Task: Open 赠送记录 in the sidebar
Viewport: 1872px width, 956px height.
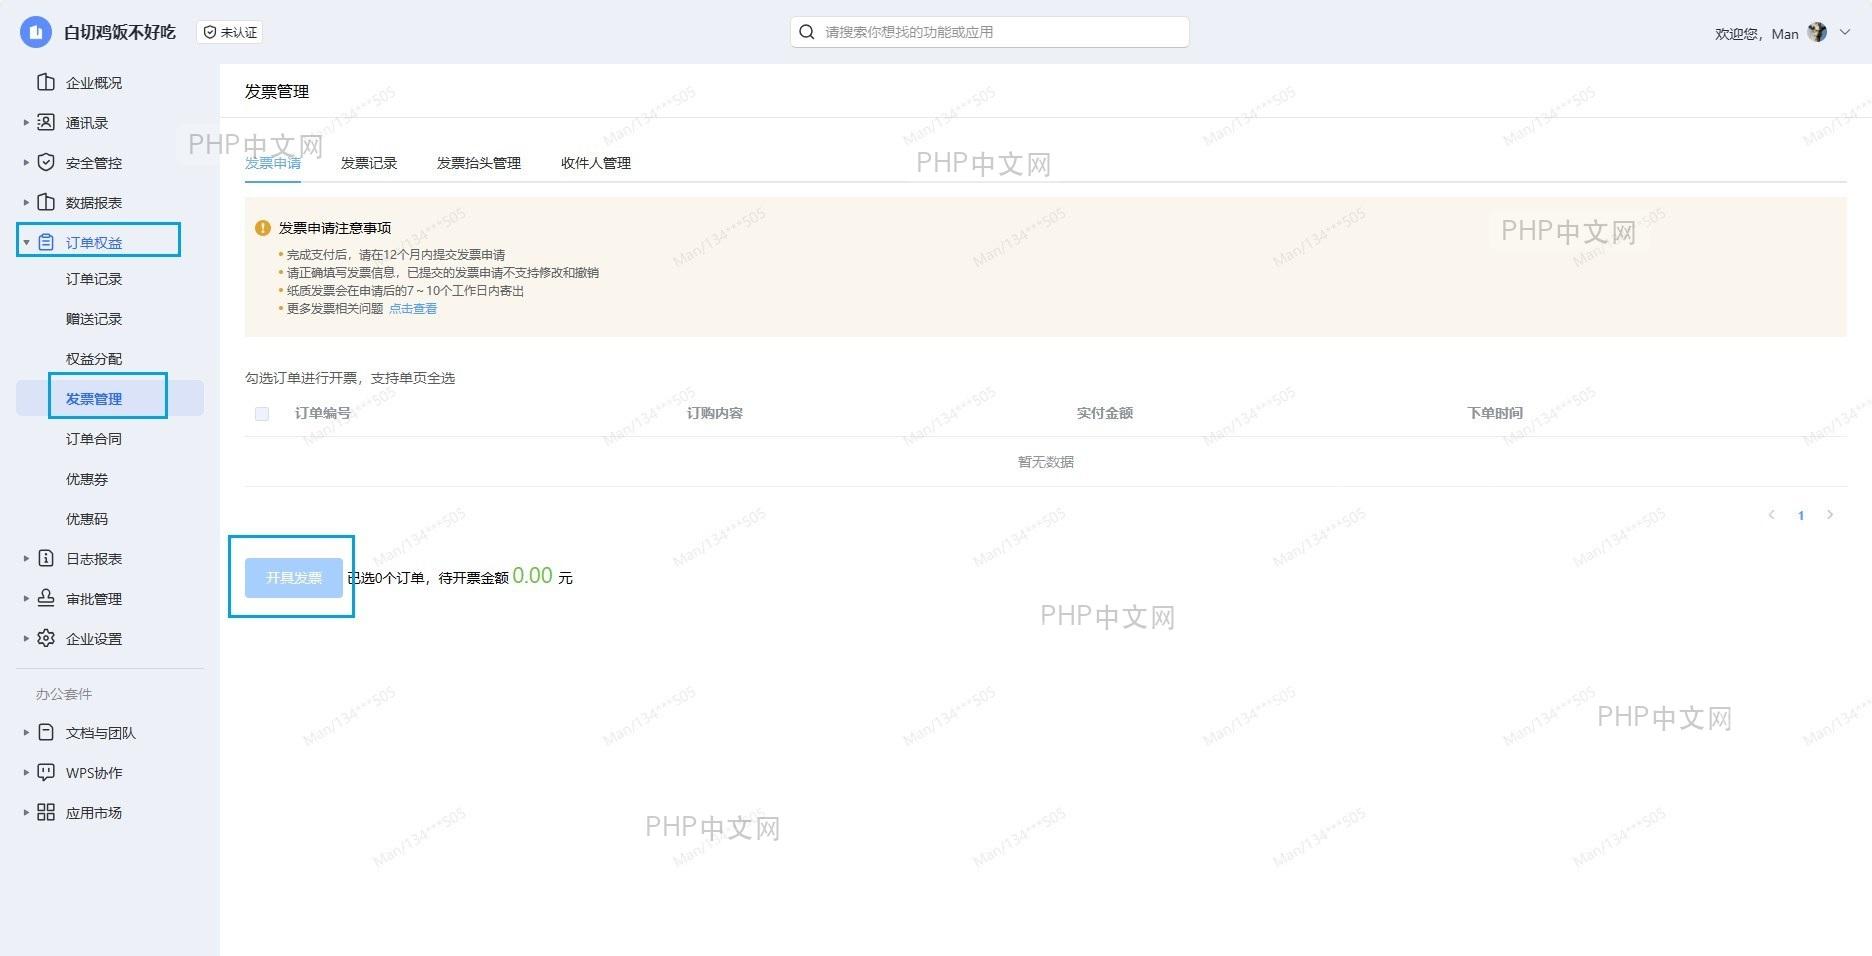Action: coord(94,319)
